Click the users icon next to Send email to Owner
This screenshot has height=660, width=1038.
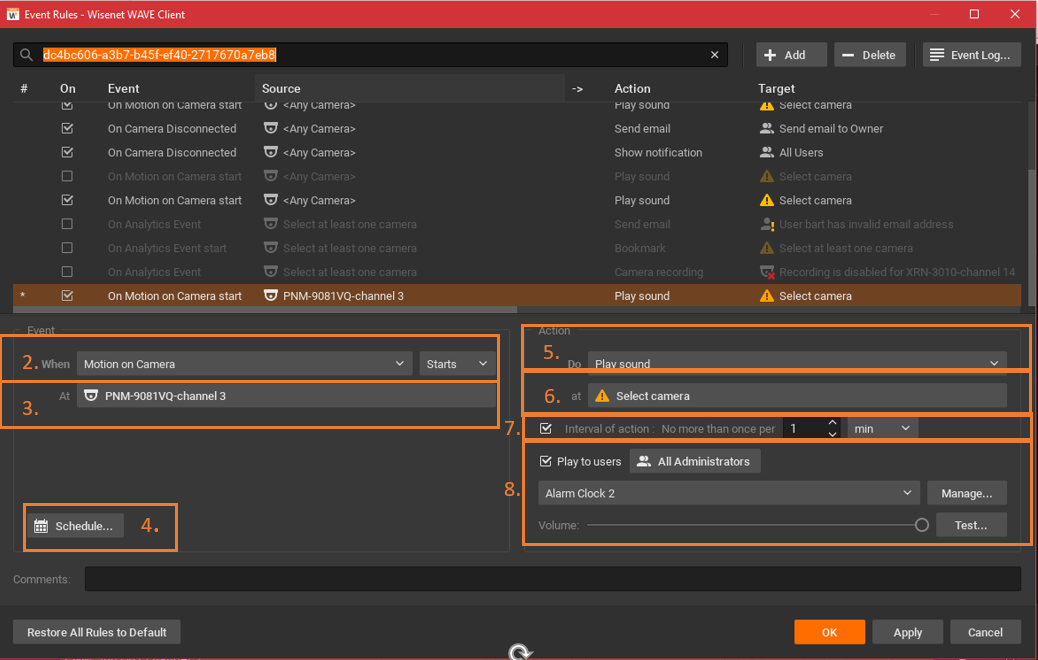[767, 128]
